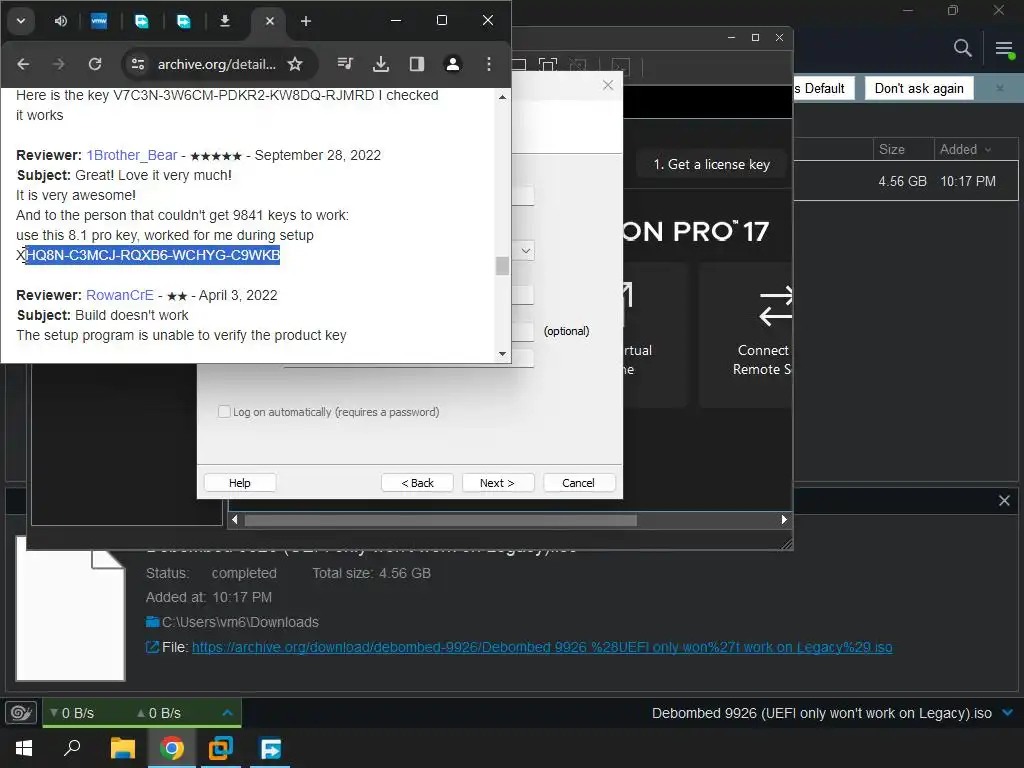
Task: View site information icon in address bar
Action: 138,64
